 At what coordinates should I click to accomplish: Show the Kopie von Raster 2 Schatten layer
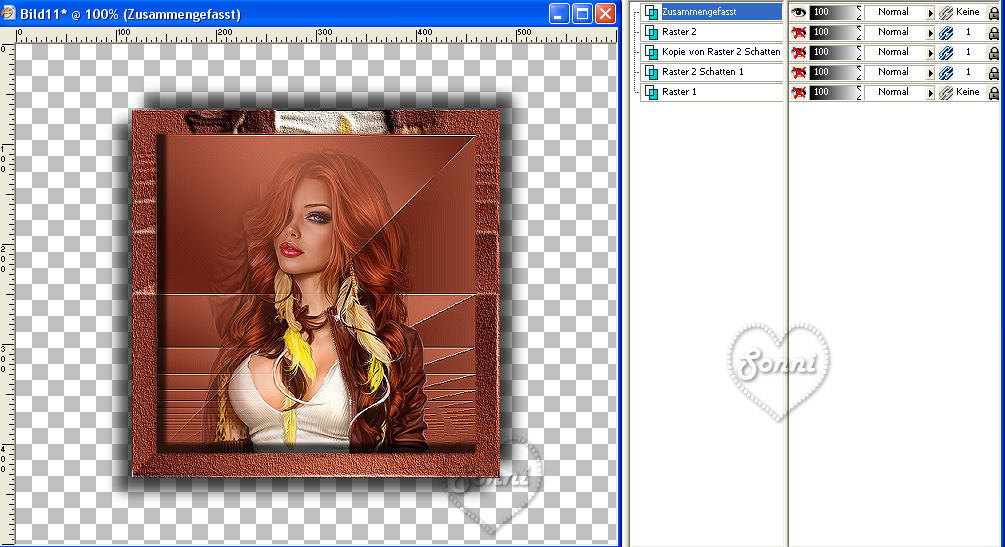pos(798,52)
